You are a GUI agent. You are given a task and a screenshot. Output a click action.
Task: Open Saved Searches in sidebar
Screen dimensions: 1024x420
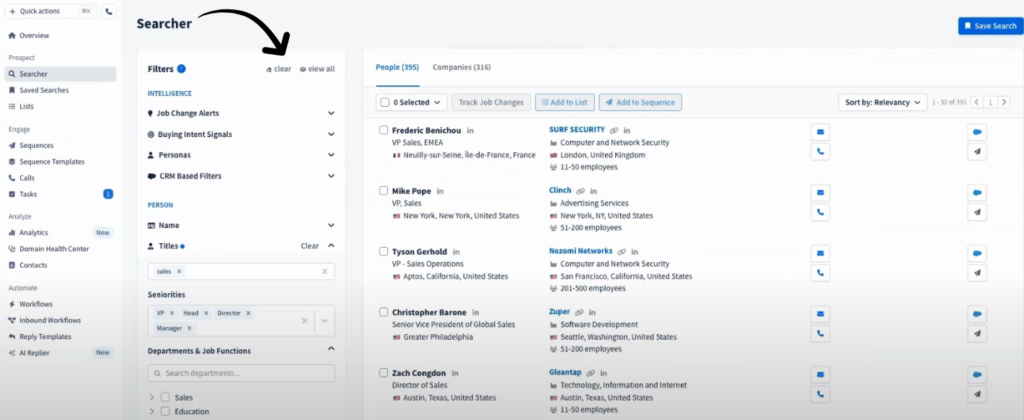click(44, 90)
